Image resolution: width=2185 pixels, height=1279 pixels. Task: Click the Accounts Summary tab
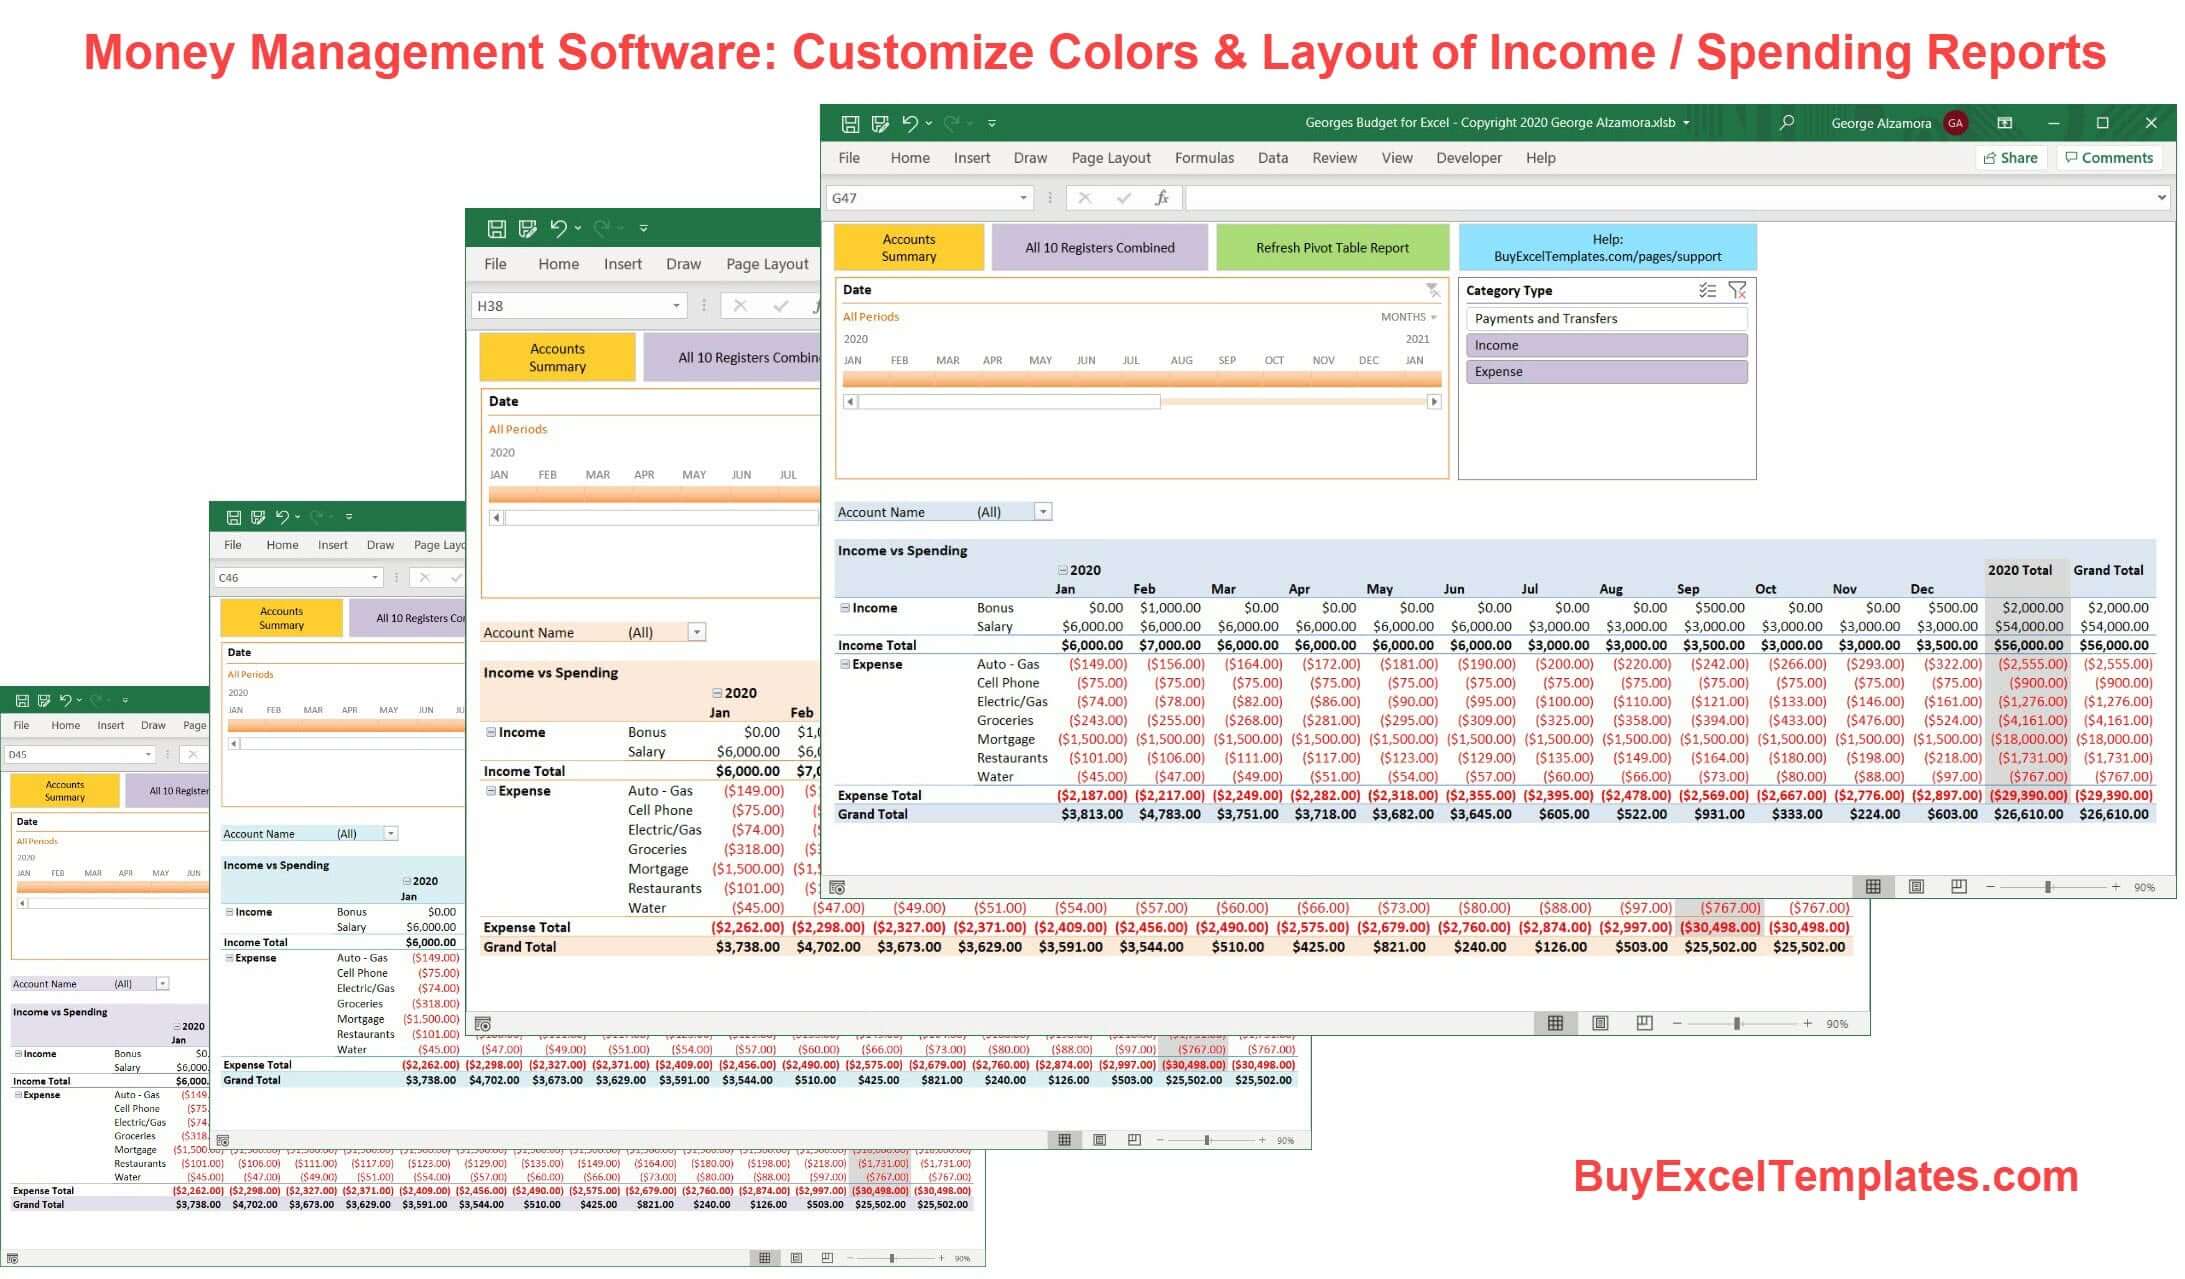909,248
